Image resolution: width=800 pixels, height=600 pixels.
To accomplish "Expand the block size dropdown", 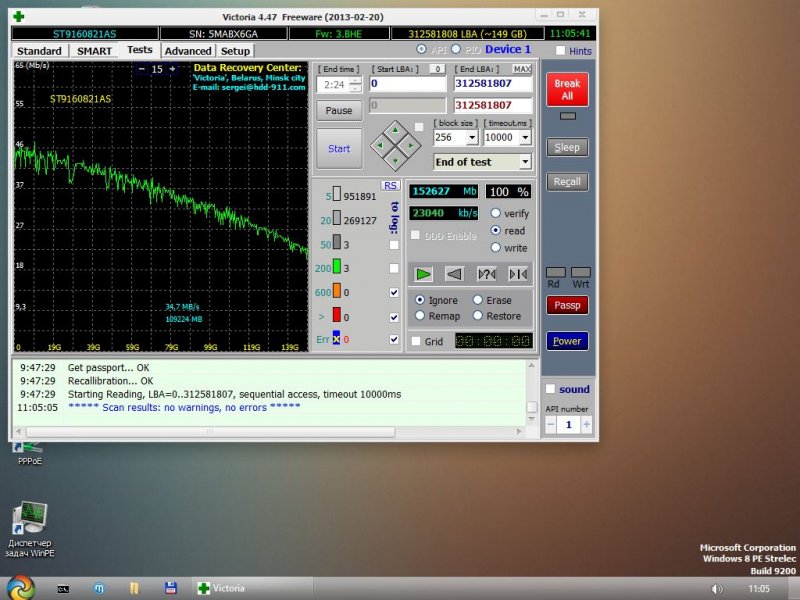I will click(x=472, y=138).
